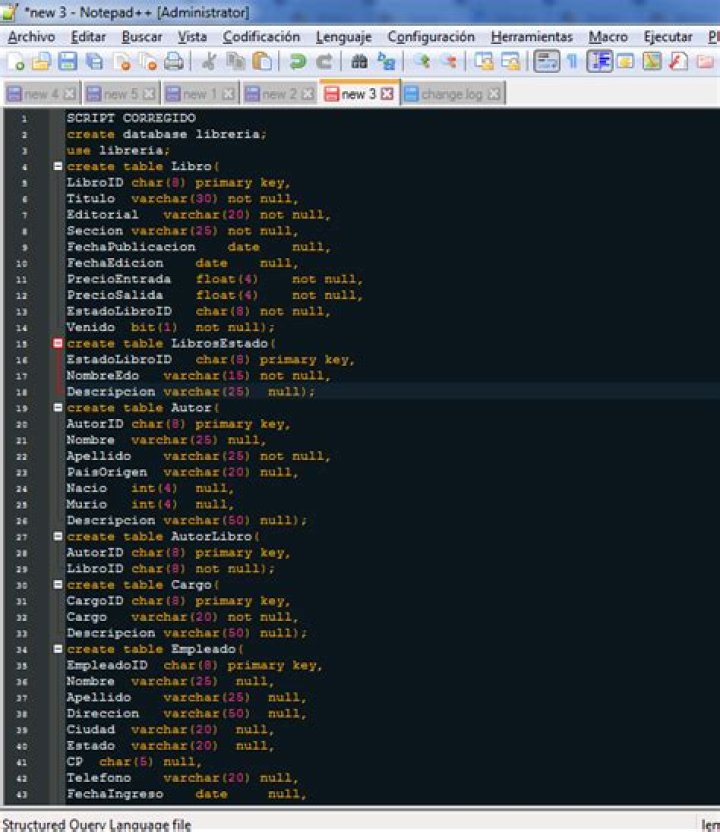
Task: Open Find with the binoculars icon
Action: point(359,62)
